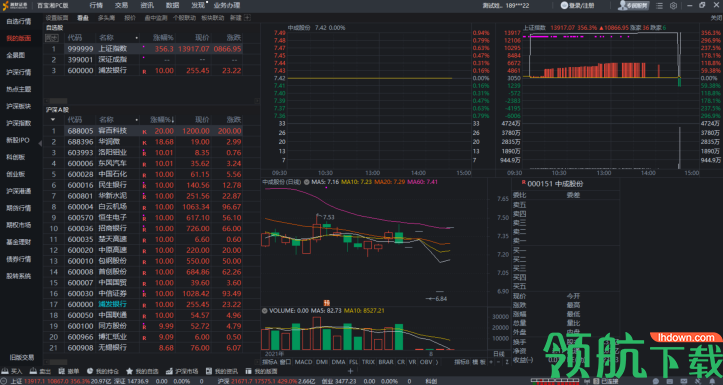Open 沪深指数 in the sidebar

pyautogui.click(x=18, y=123)
